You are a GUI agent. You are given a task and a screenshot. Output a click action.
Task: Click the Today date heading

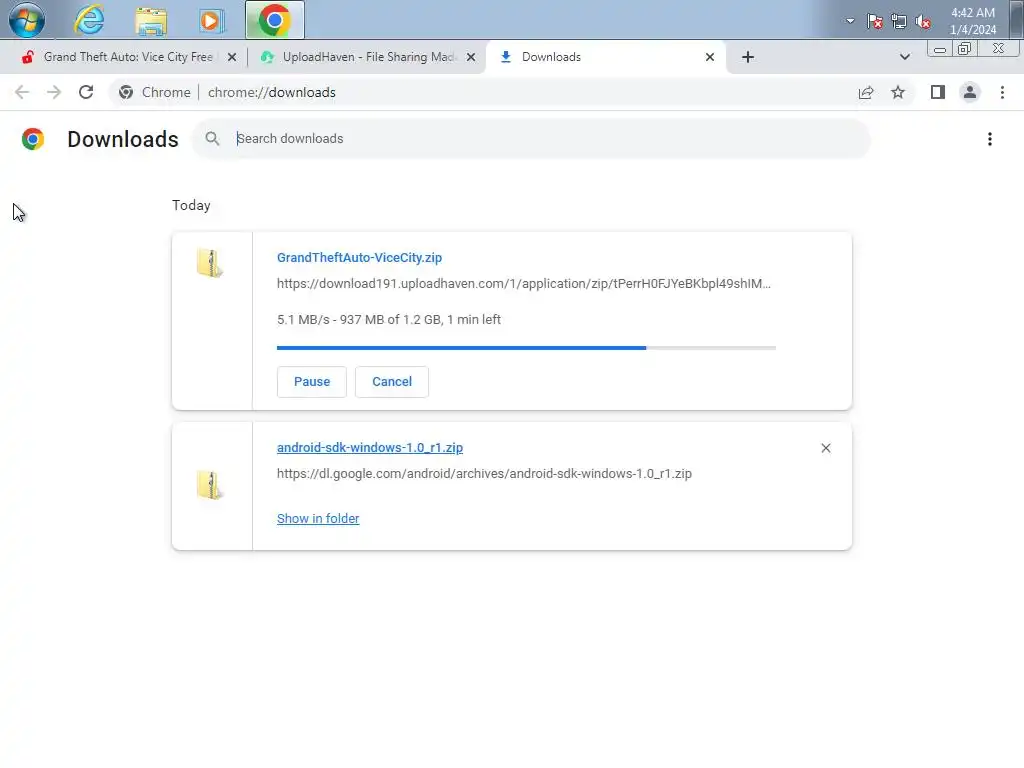tap(191, 205)
